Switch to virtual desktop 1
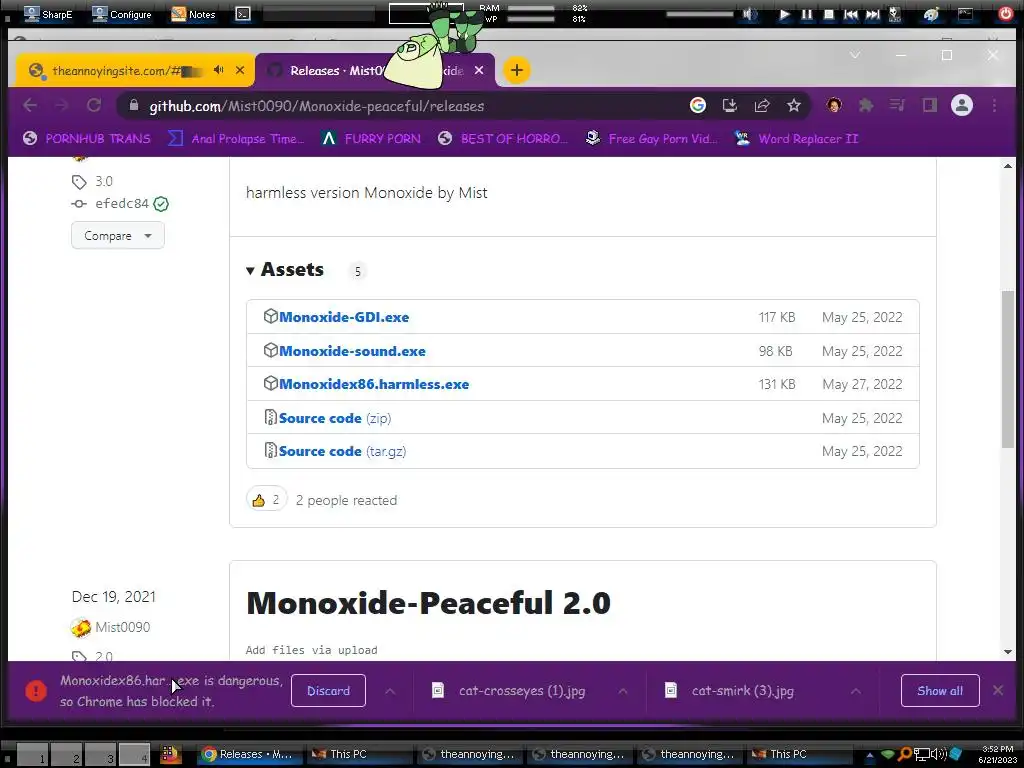The height and width of the screenshot is (768, 1024). (33, 754)
